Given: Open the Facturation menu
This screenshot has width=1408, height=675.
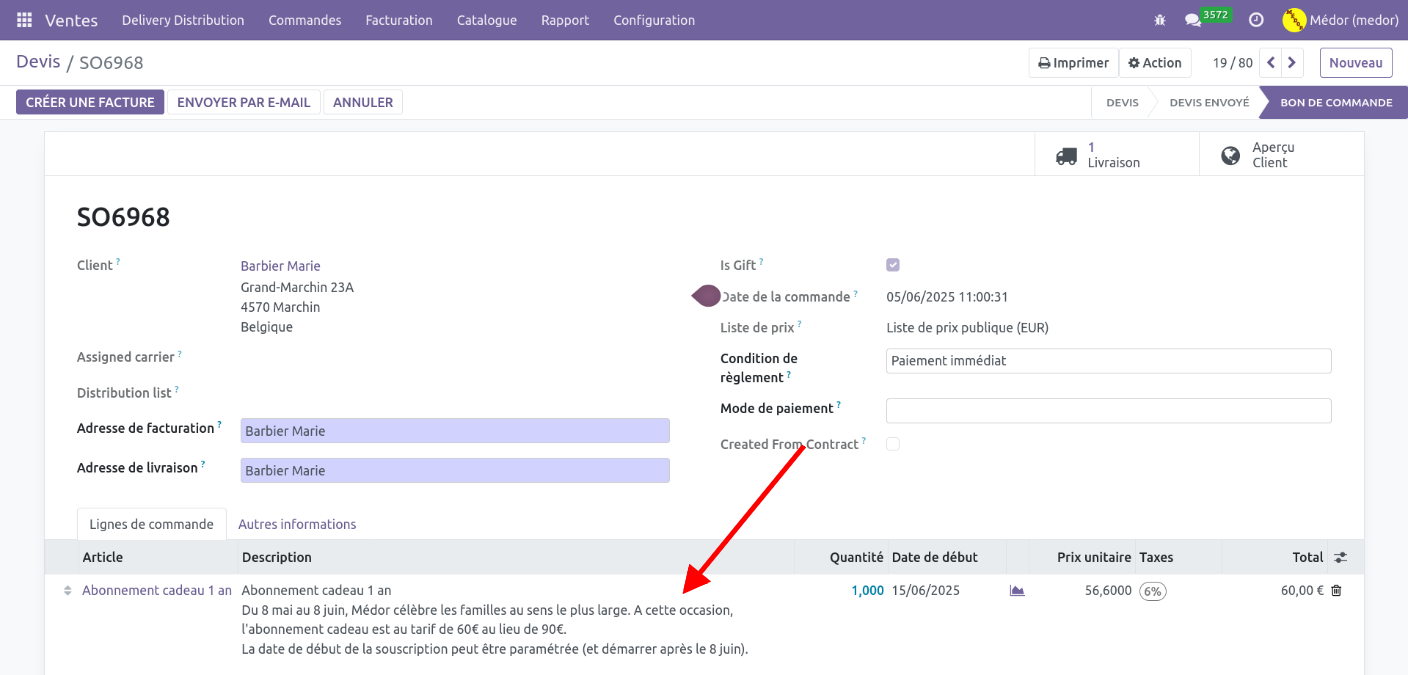Looking at the screenshot, I should 399,20.
